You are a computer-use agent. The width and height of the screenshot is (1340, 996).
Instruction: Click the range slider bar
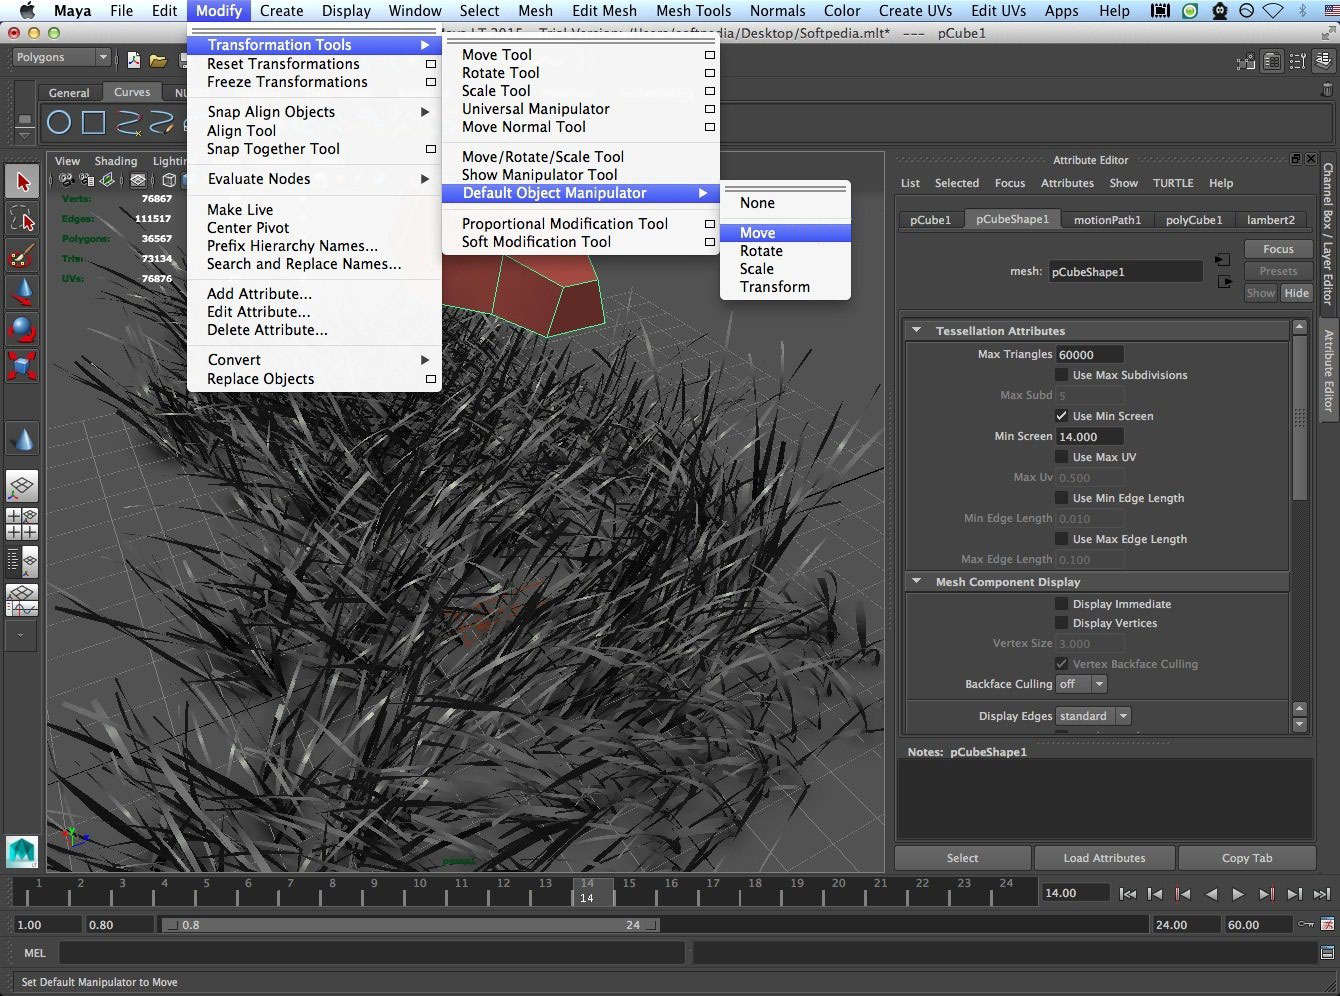(x=410, y=925)
